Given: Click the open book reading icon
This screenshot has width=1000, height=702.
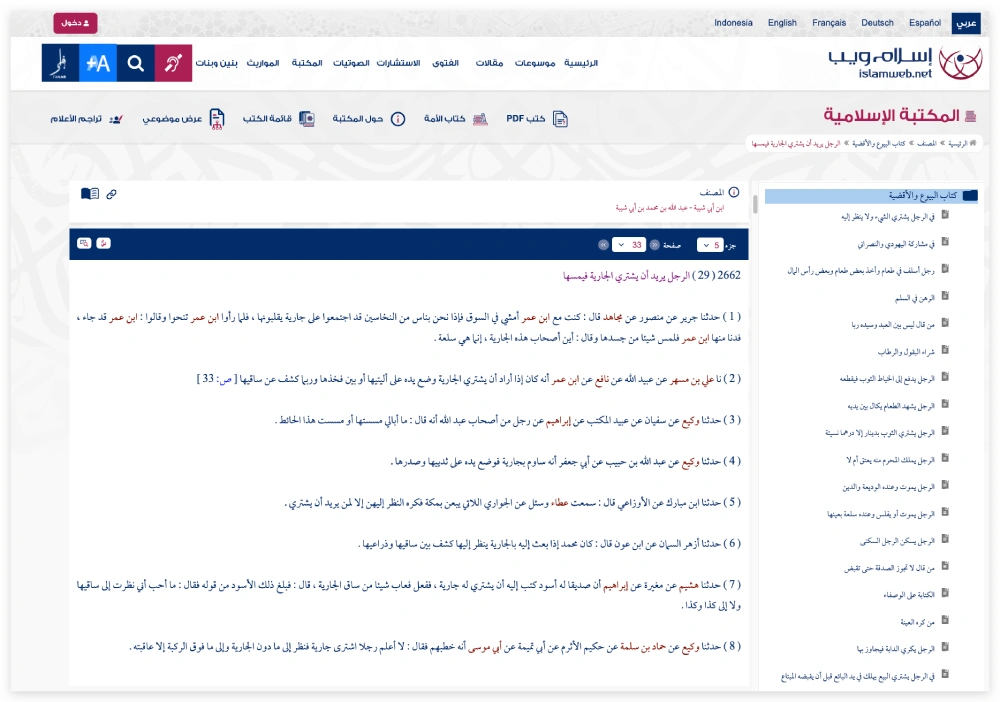Looking at the screenshot, I should (x=90, y=194).
